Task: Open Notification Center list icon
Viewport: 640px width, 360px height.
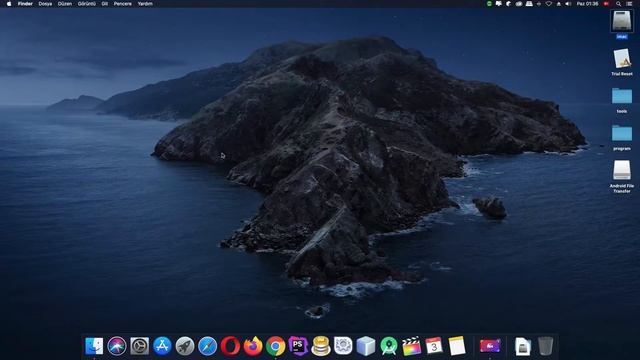Action: coord(629,4)
